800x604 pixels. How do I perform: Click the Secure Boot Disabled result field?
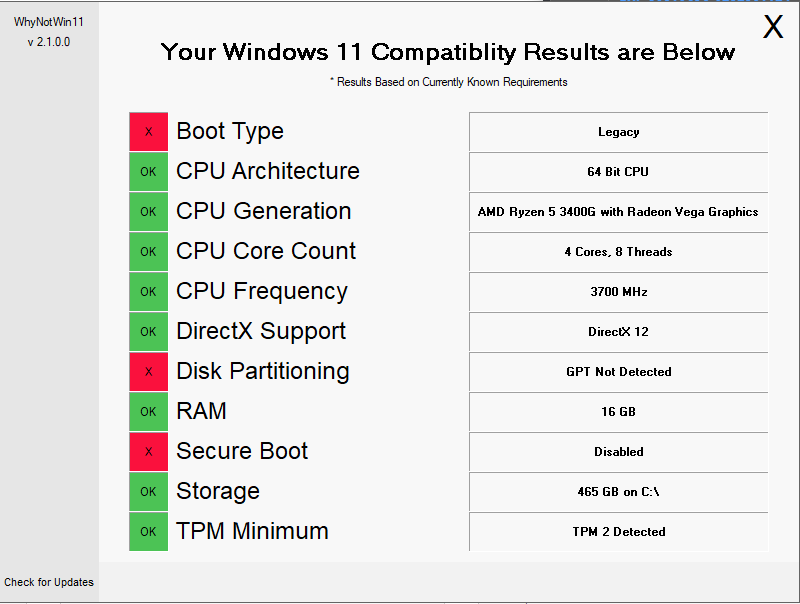click(x=618, y=452)
